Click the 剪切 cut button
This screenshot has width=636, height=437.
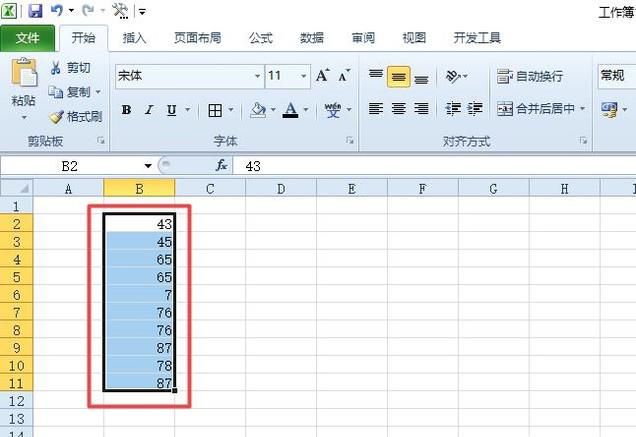coord(71,67)
